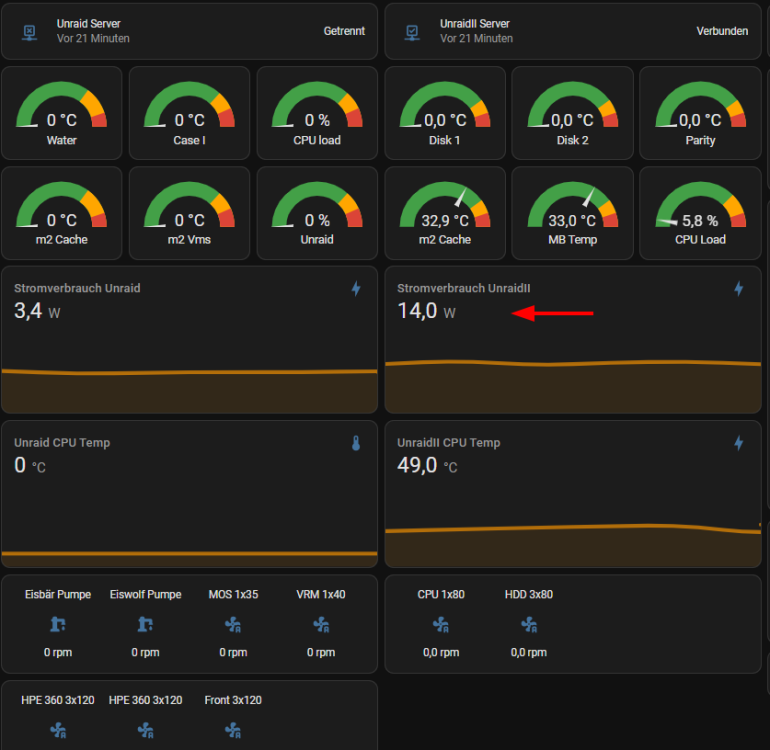Open the m2 Cache gauge showing 32,9 °C
Viewport: 770px width, 750px height.
[x=445, y=213]
